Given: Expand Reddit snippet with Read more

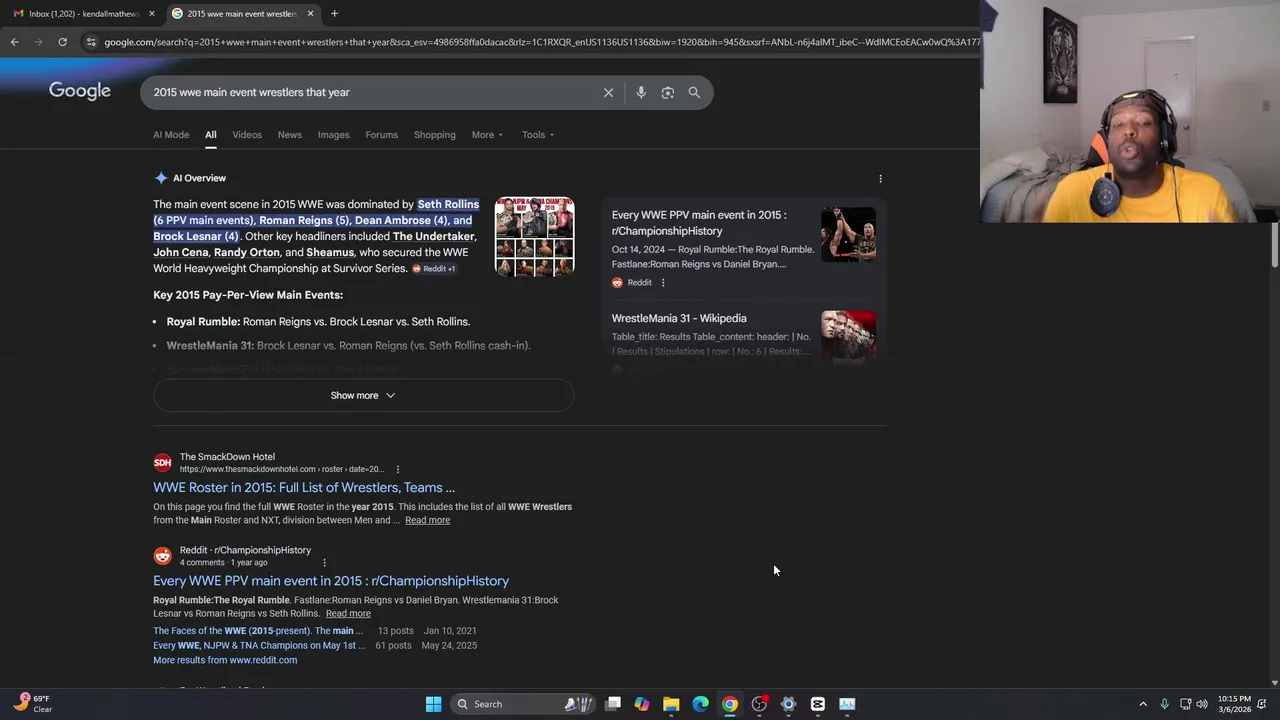Looking at the screenshot, I should point(348,614).
